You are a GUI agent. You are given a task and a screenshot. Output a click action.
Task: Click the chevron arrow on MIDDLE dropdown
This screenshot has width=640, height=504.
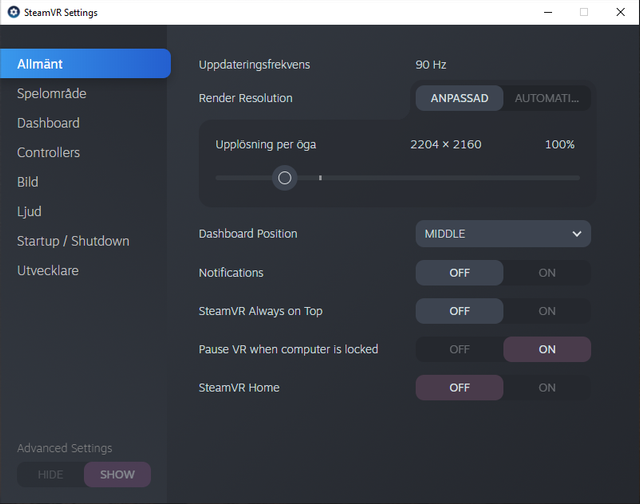(577, 234)
